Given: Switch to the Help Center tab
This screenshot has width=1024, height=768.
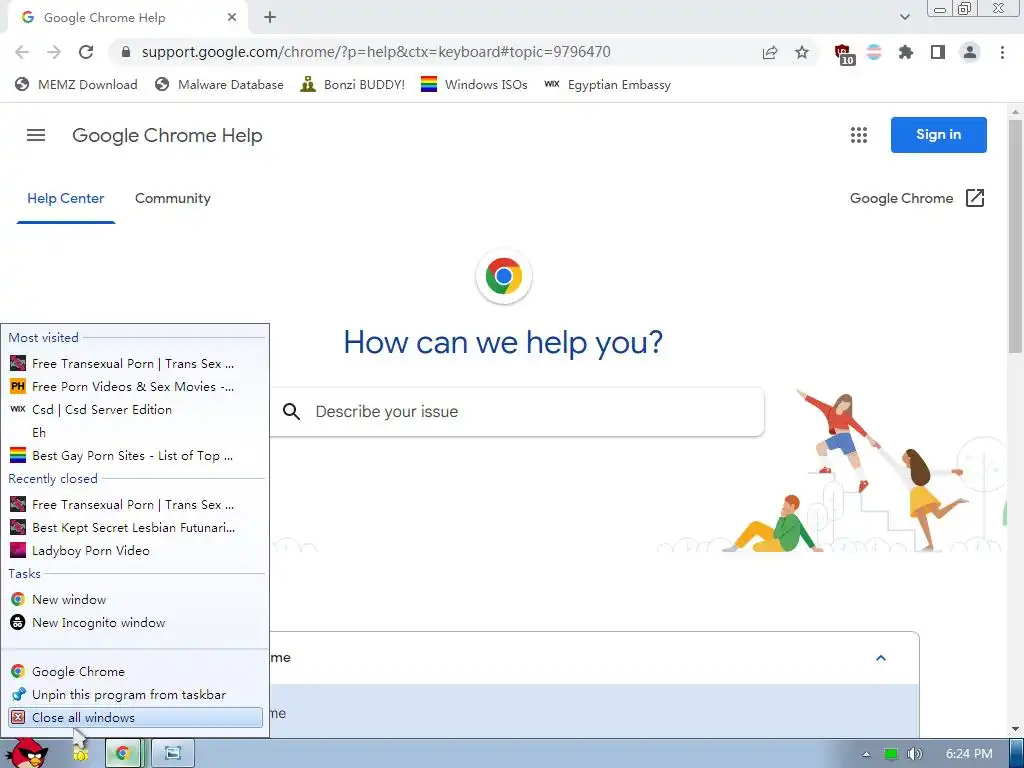Looking at the screenshot, I should (65, 199).
